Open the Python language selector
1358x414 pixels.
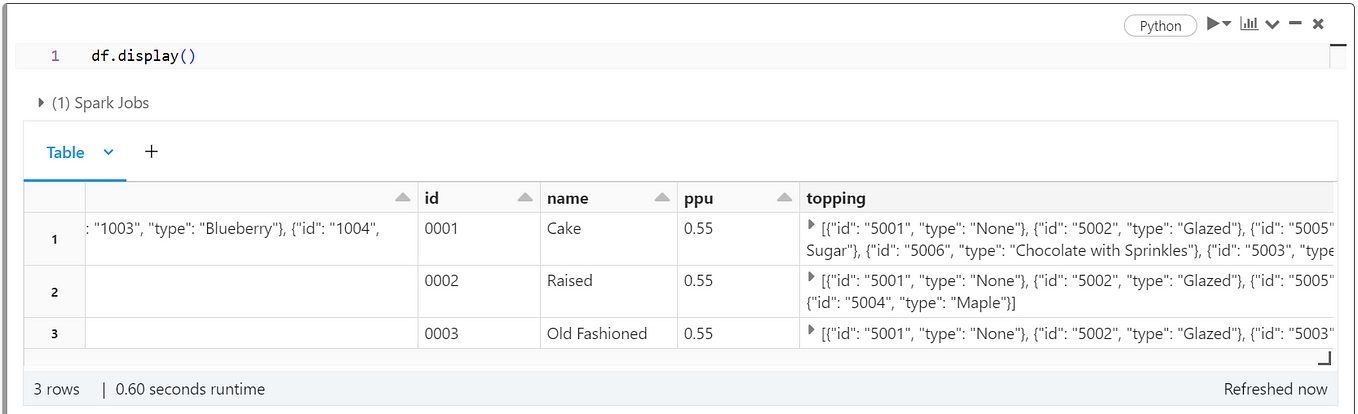click(1160, 26)
